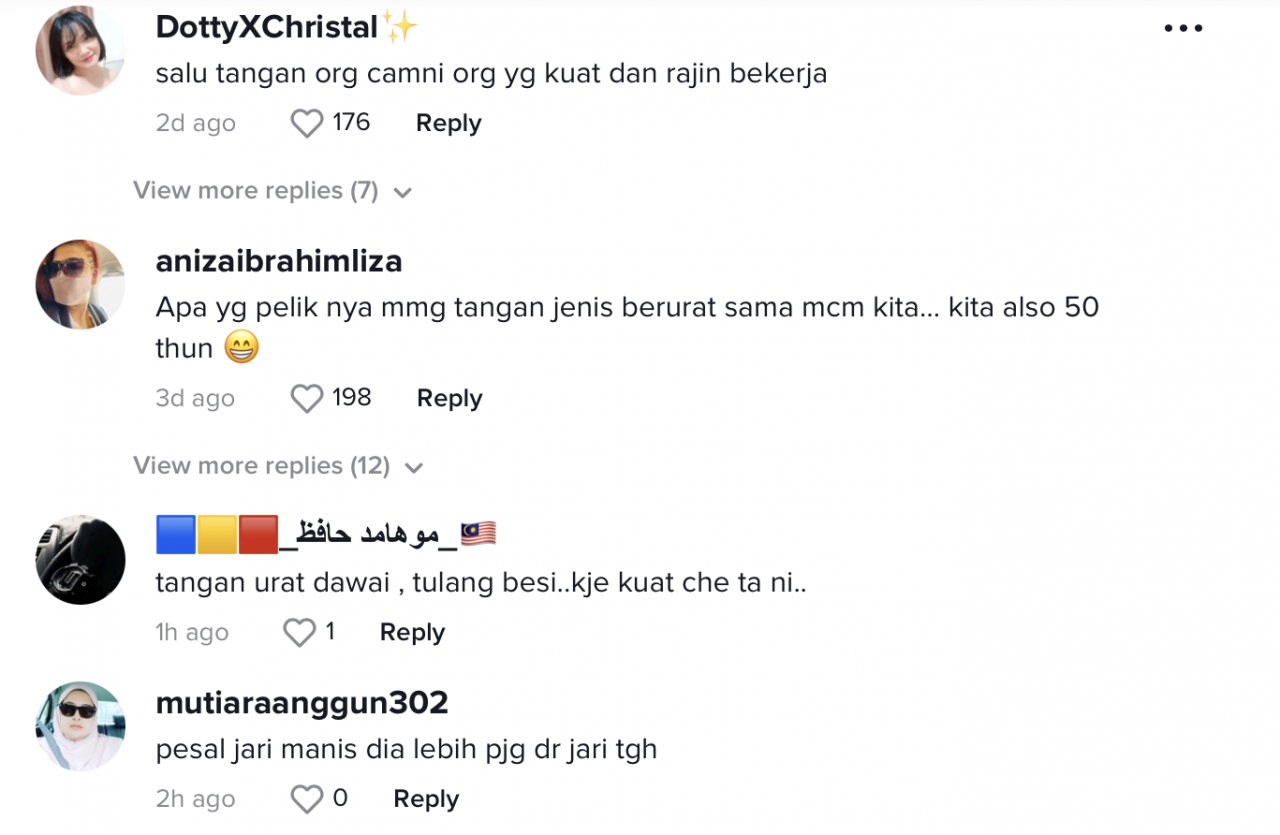Click the steering wheel avatar image
This screenshot has height=835, width=1280.
coord(80,559)
